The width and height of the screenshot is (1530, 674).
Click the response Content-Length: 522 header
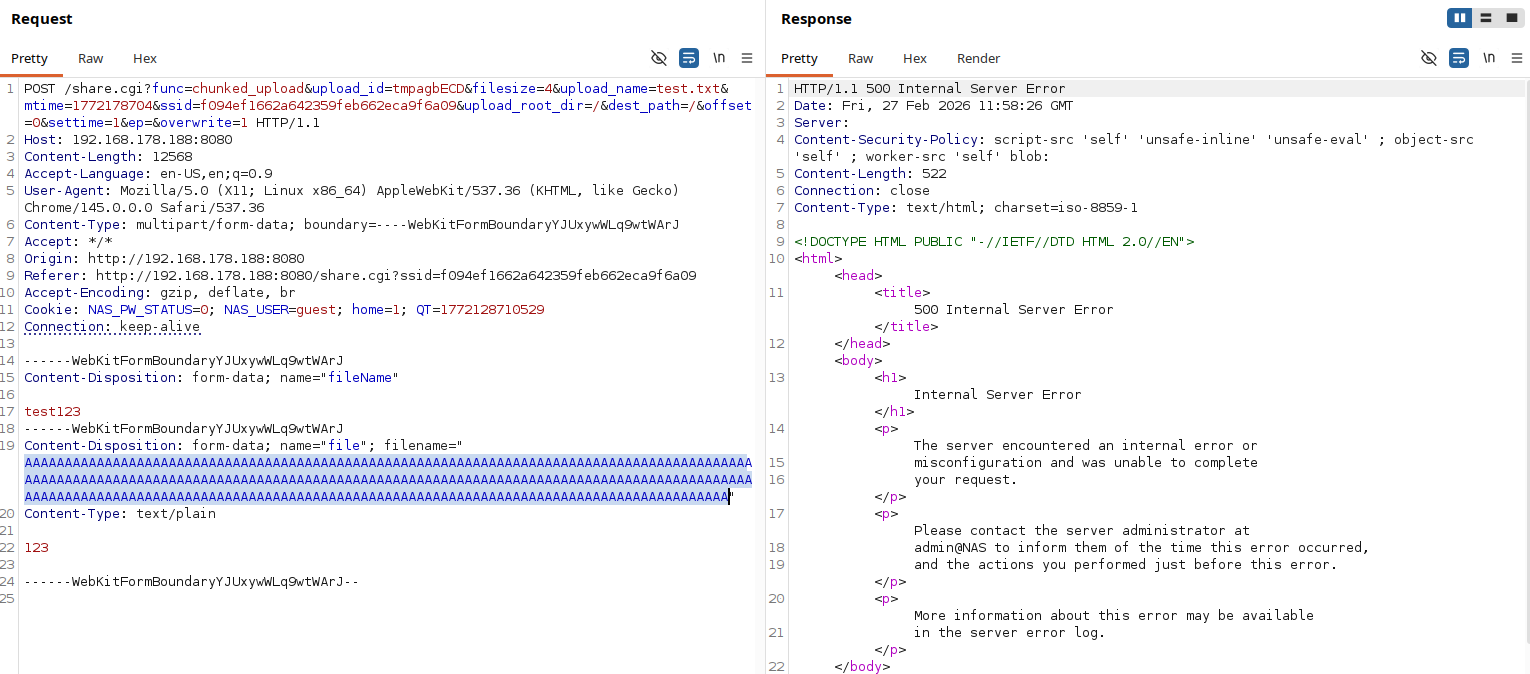[x=870, y=173]
